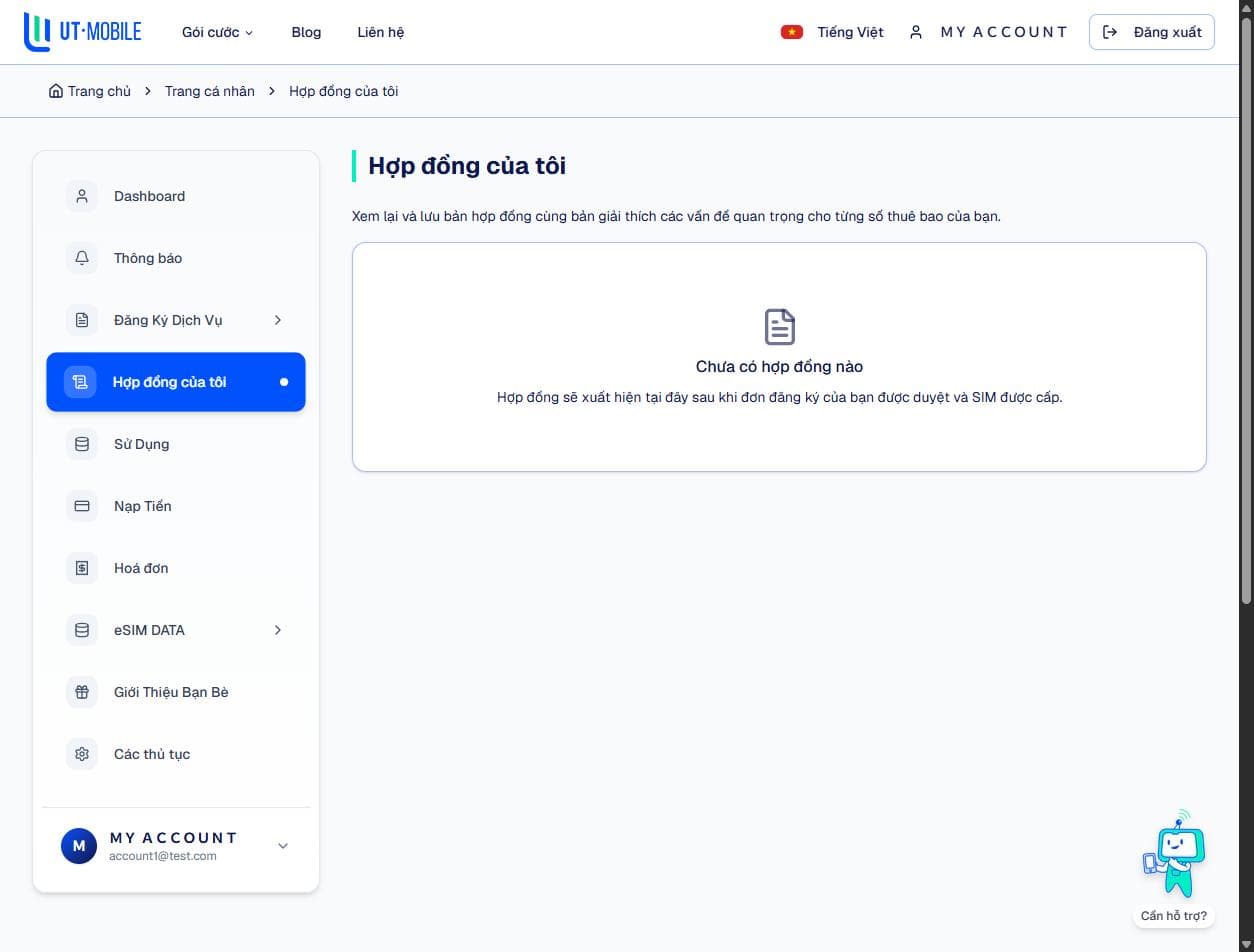Go to the Blog page

point(306,32)
